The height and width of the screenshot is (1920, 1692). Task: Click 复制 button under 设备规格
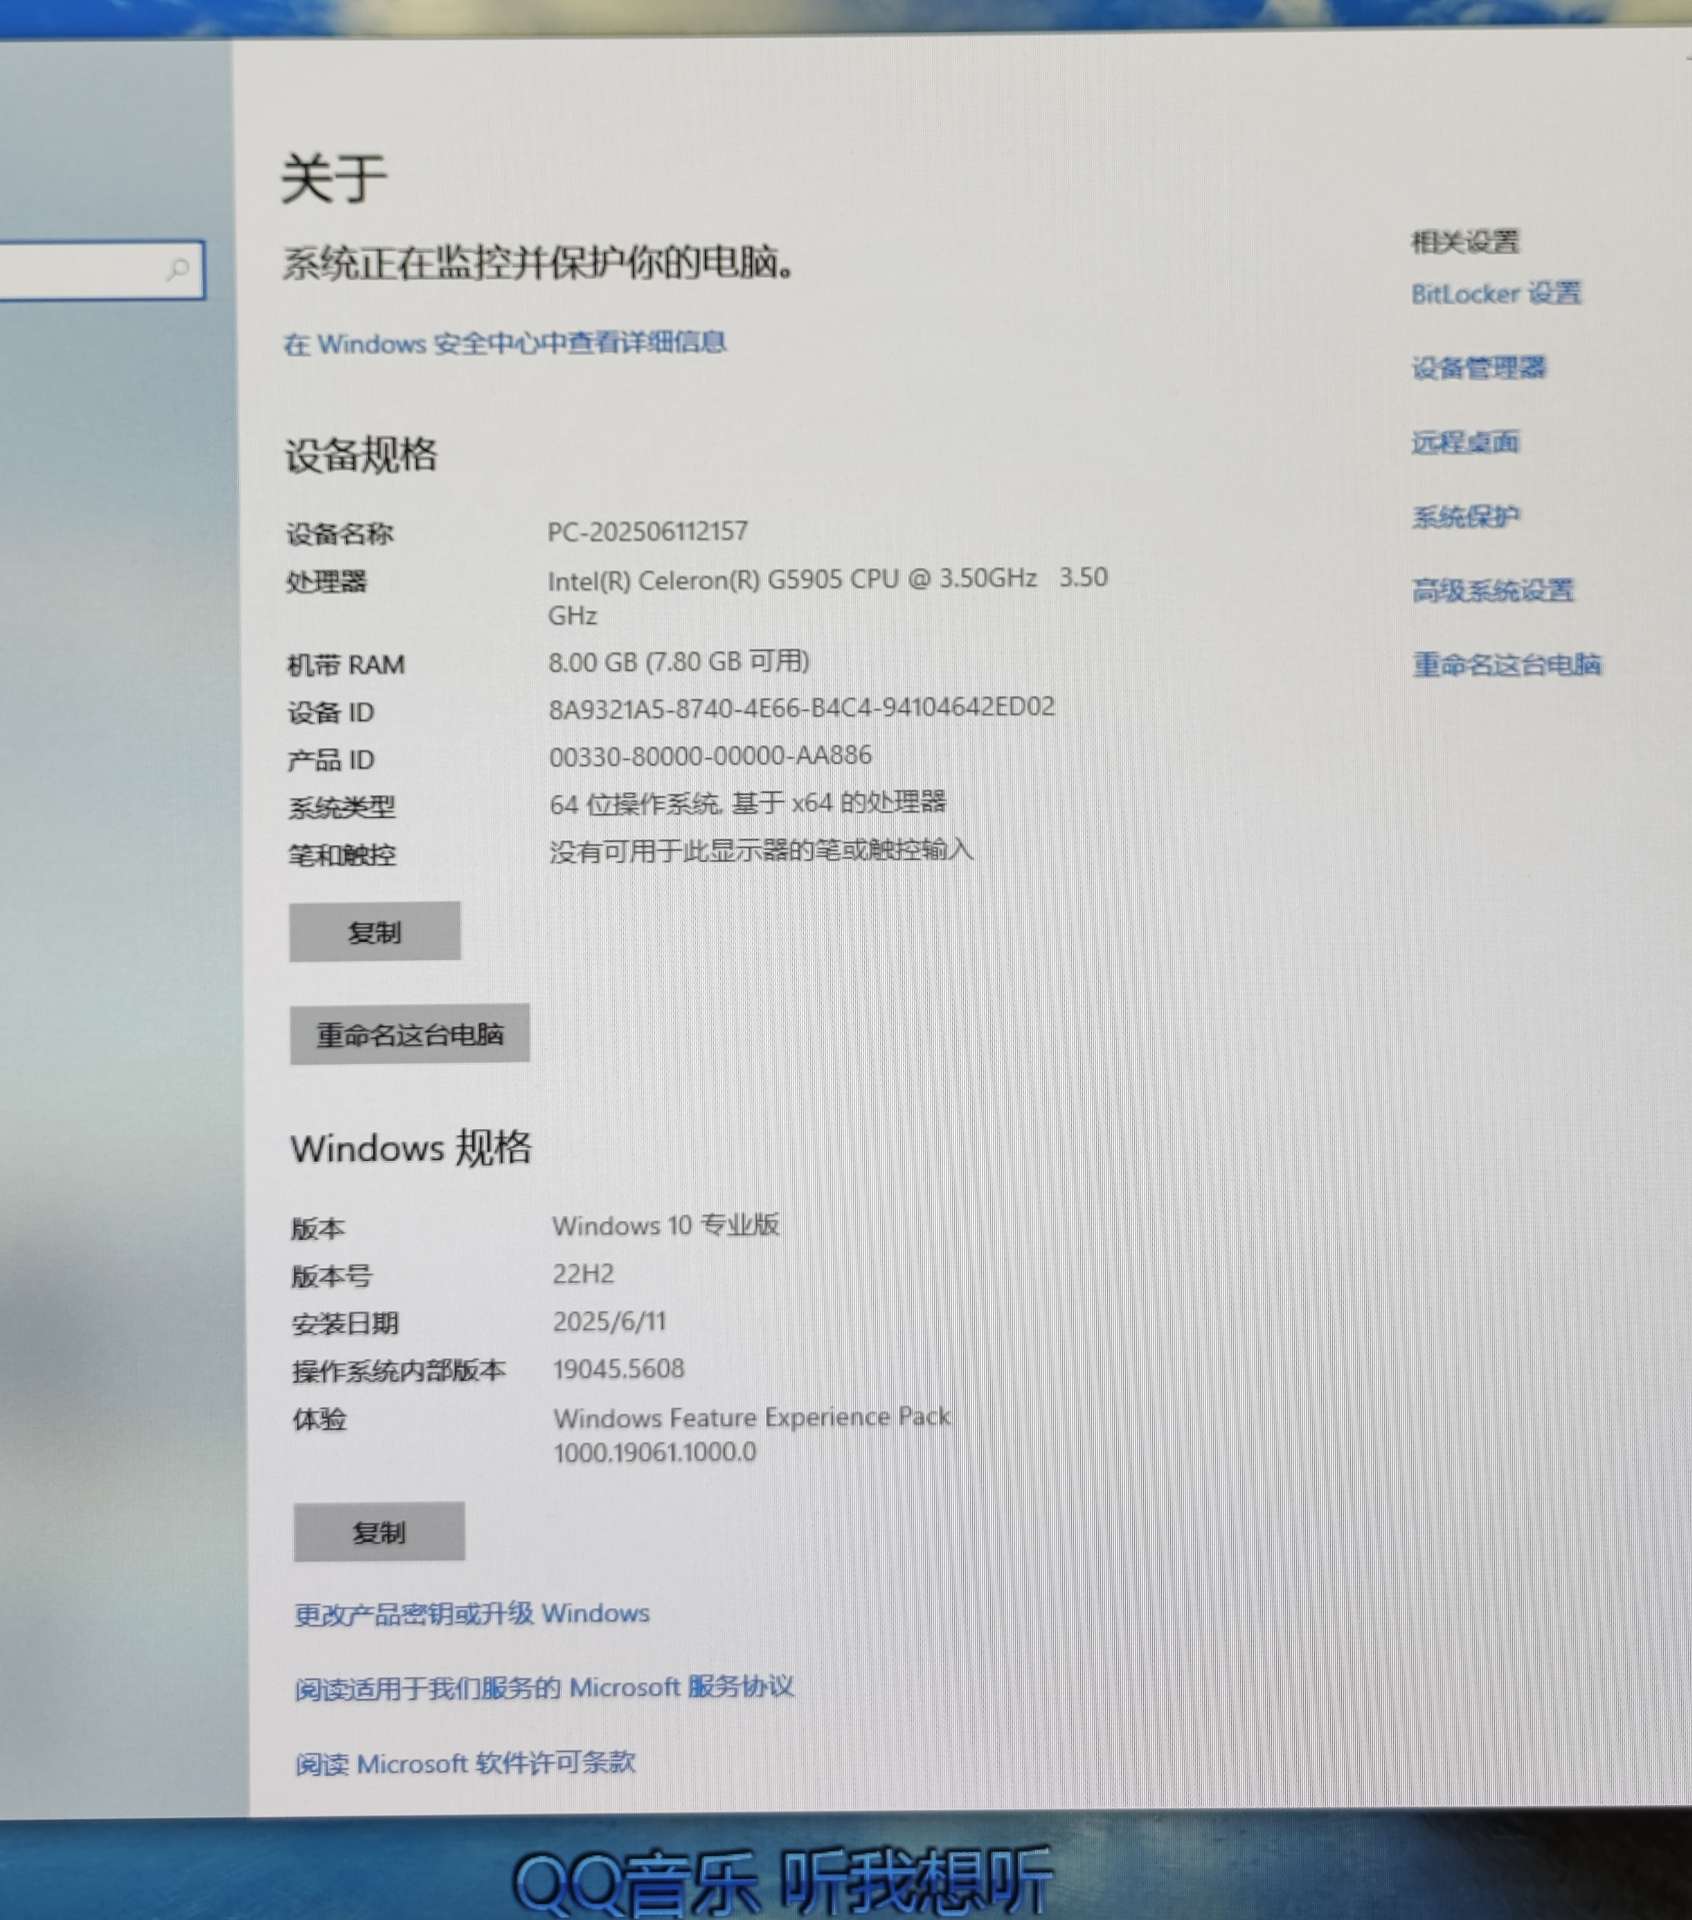click(375, 932)
